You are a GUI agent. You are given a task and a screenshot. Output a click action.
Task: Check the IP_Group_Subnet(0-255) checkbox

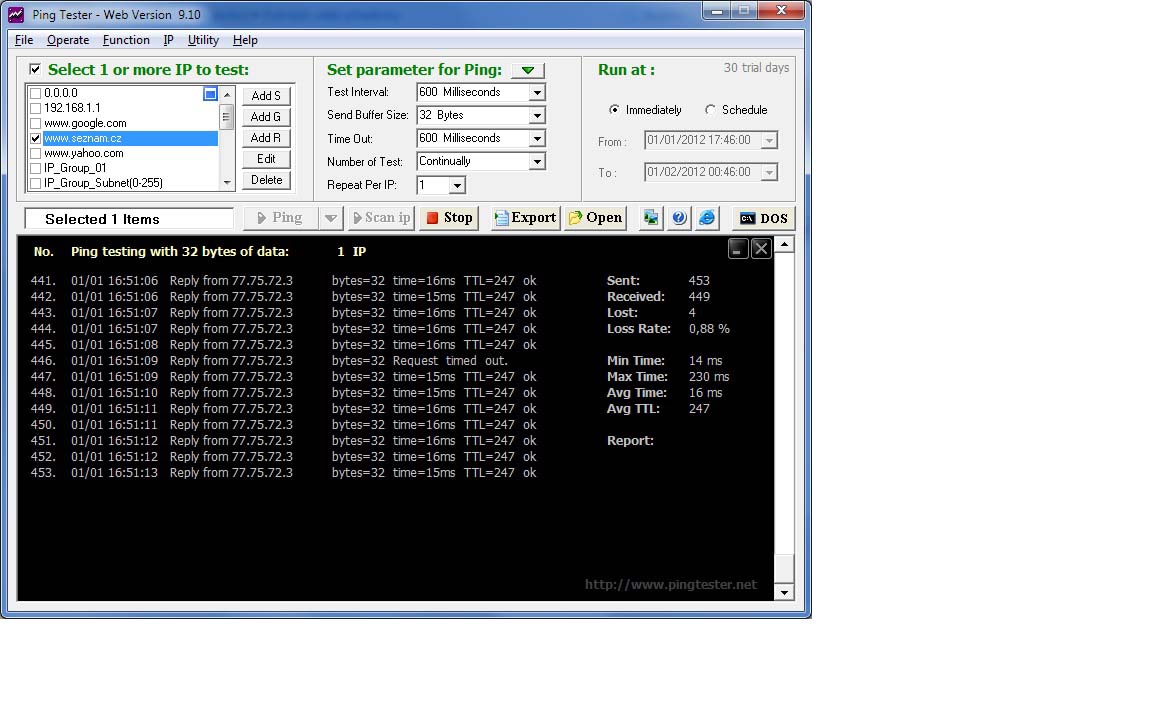pyautogui.click(x=35, y=183)
